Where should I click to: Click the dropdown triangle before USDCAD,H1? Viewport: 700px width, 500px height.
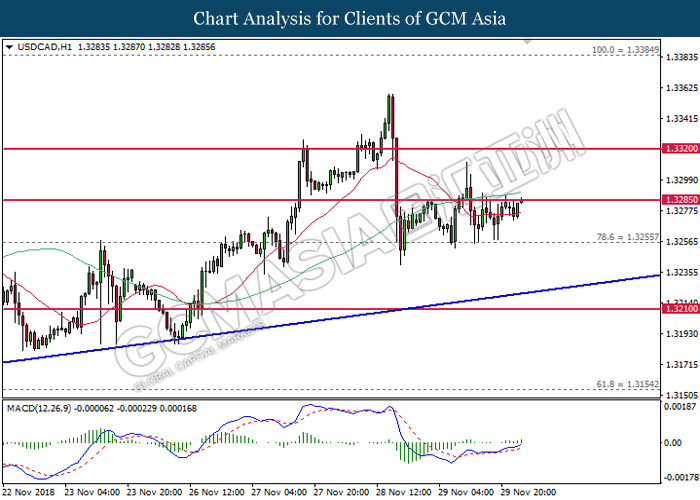pyautogui.click(x=9, y=47)
